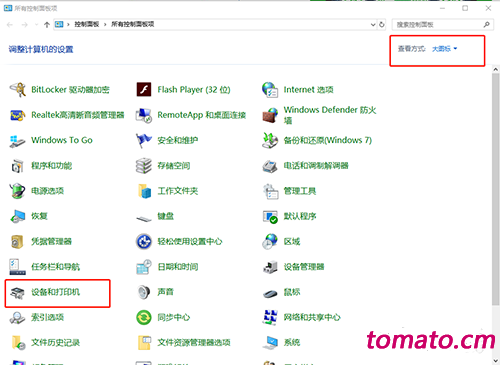The image size is (500, 365).
Task: Open the 日期和时间 icon
Action: pyautogui.click(x=144, y=267)
